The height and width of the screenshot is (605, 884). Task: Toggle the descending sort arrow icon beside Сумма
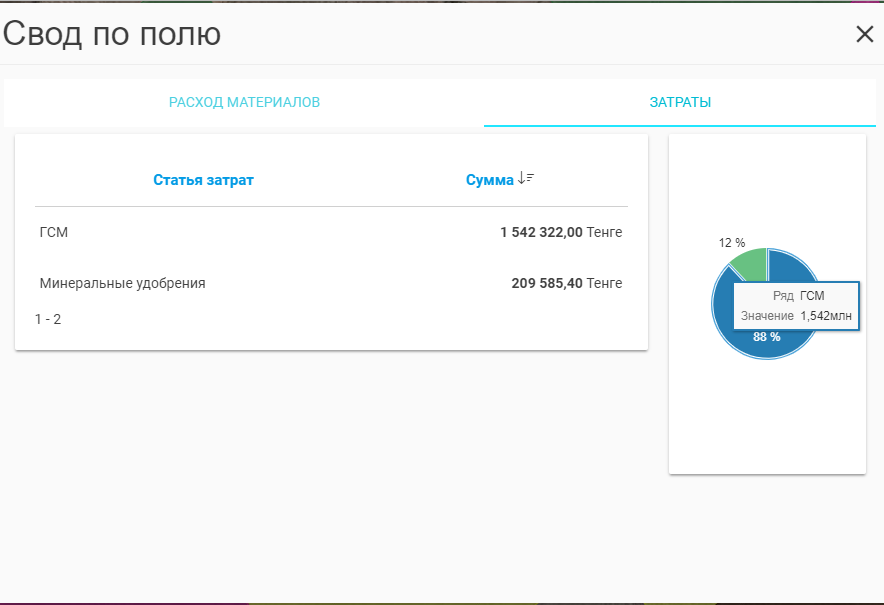pos(526,179)
